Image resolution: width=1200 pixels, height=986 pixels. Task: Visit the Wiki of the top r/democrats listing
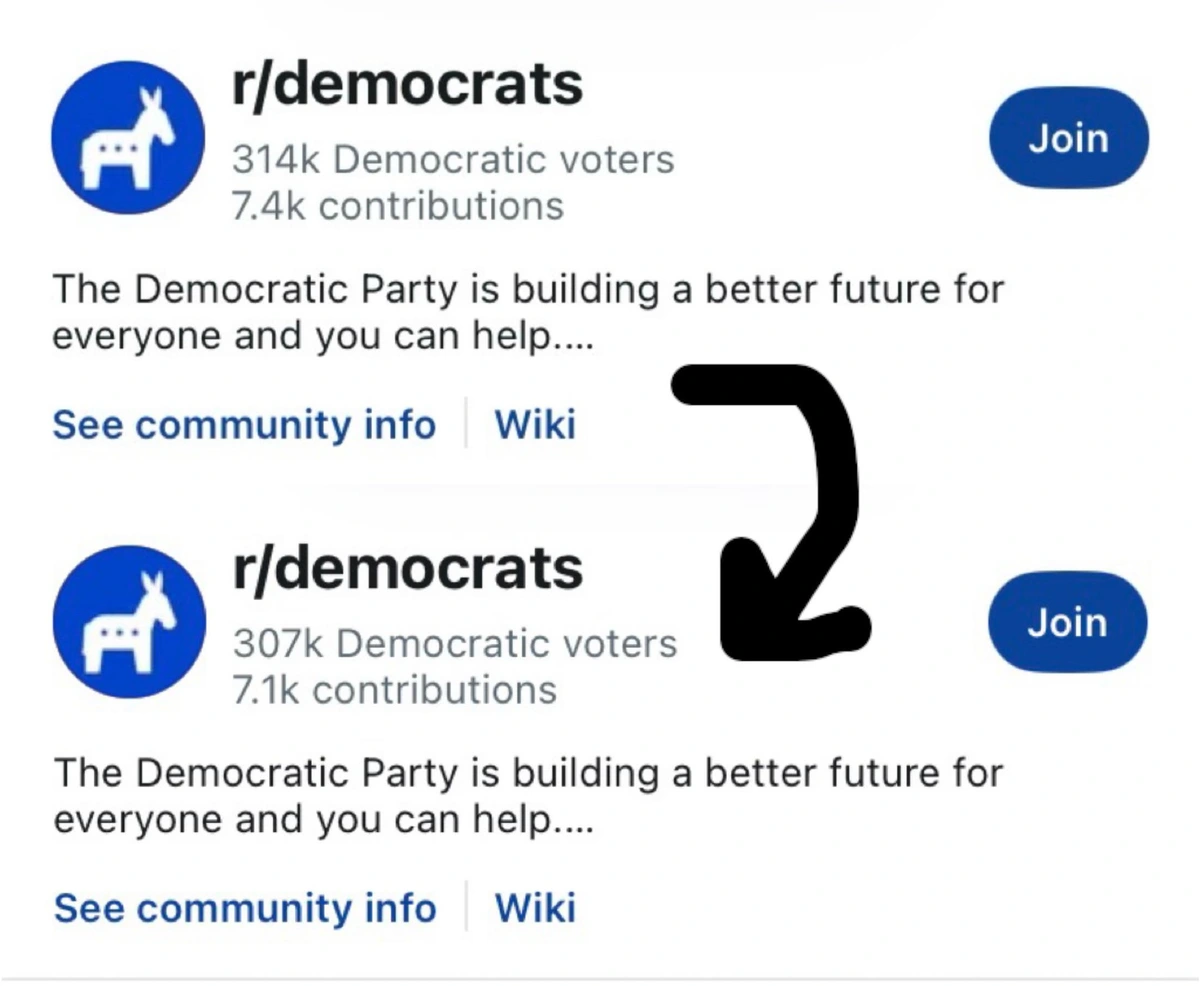point(535,425)
